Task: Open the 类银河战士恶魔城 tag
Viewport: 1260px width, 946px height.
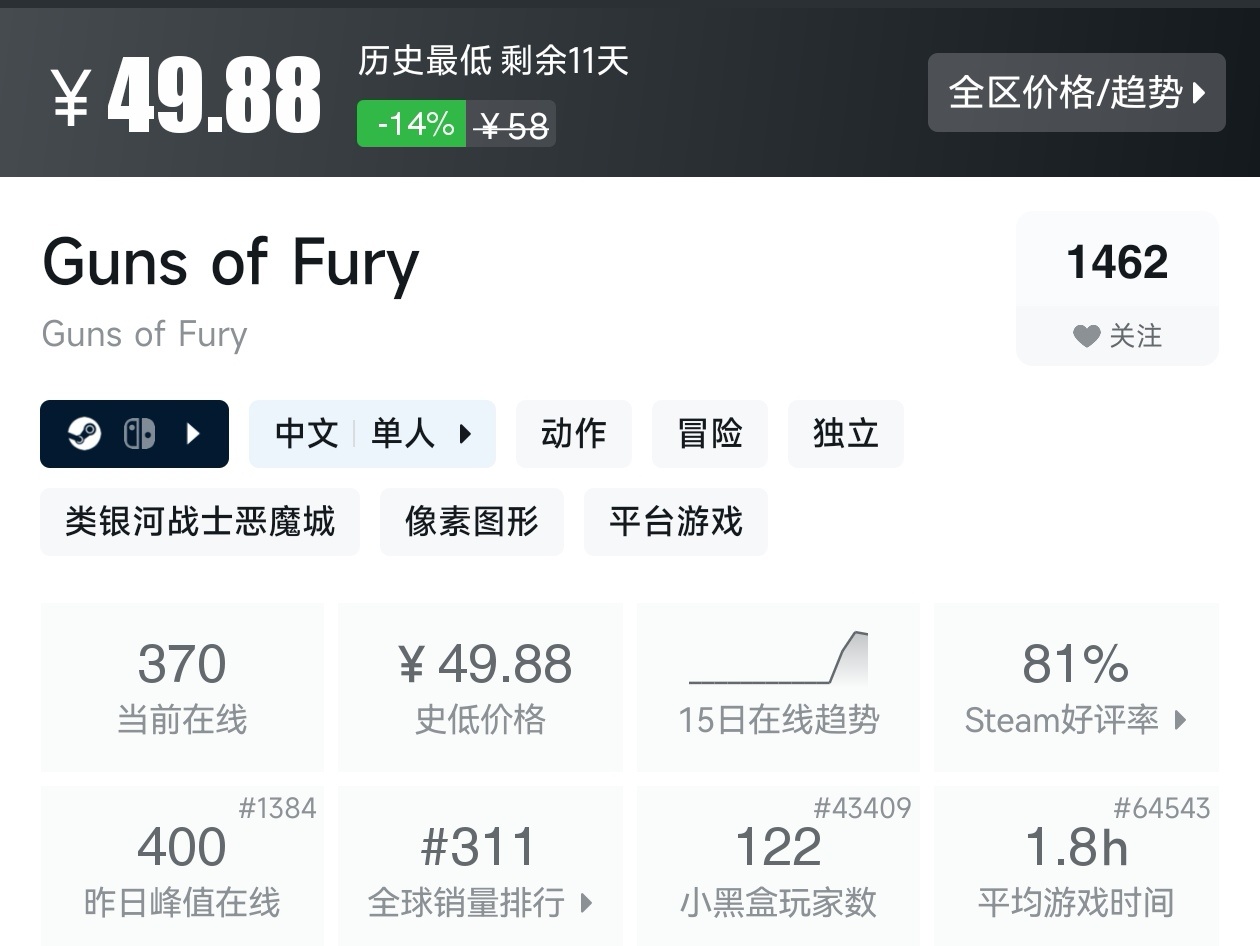Action: pos(199,522)
